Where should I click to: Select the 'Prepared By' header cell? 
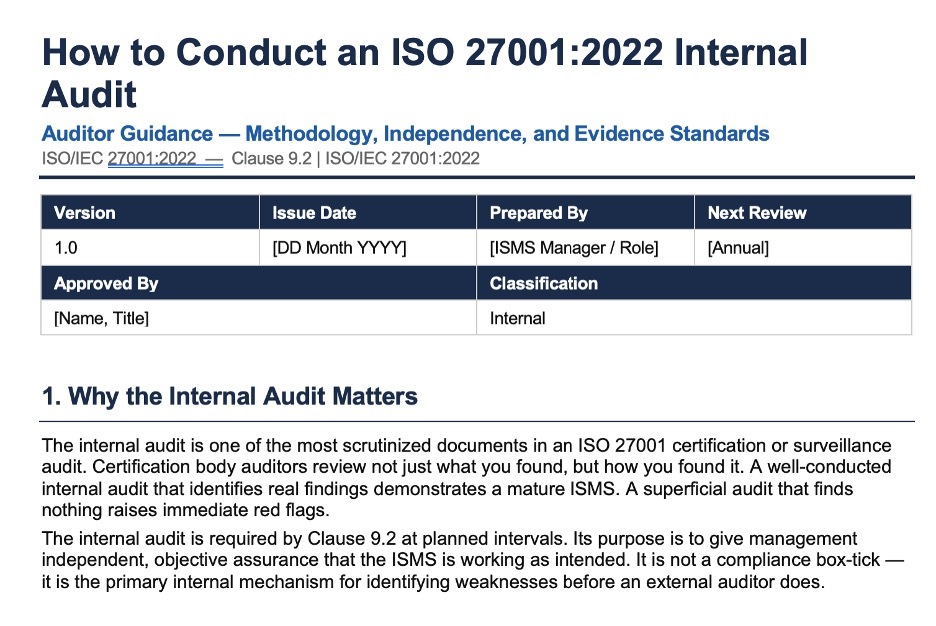(x=585, y=212)
